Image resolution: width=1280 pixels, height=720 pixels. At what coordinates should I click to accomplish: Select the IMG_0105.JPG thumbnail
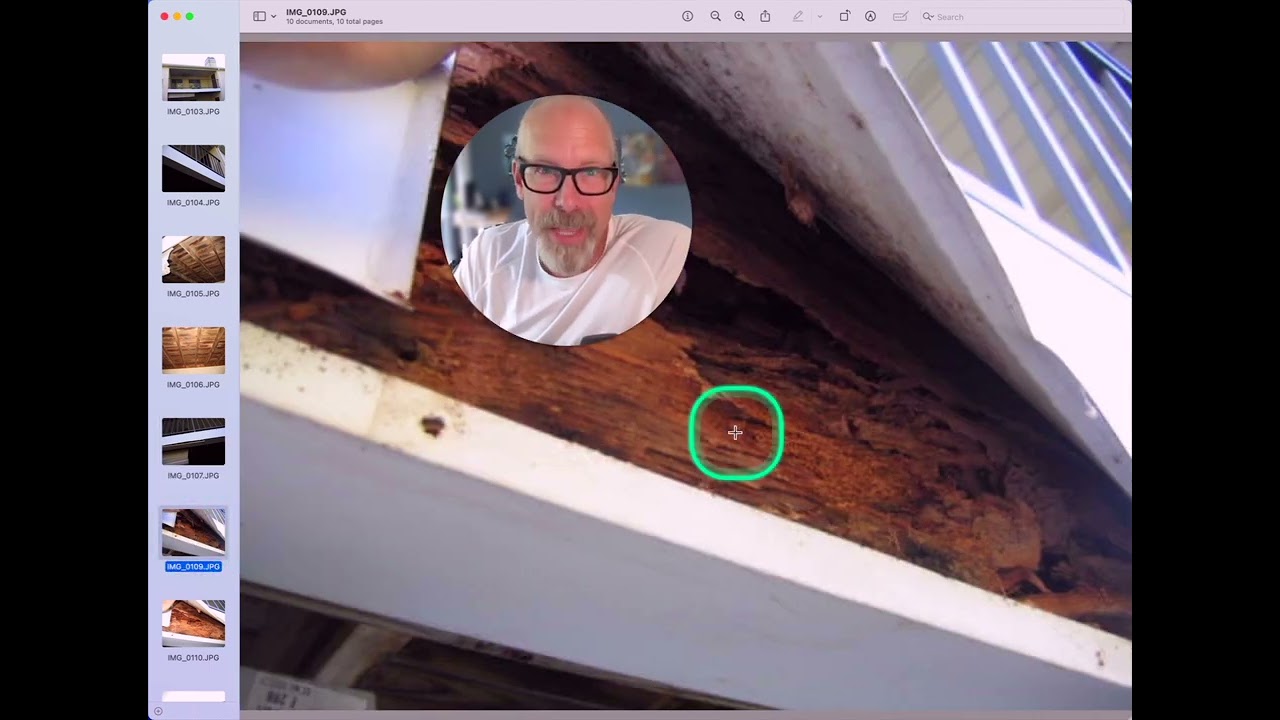193,260
